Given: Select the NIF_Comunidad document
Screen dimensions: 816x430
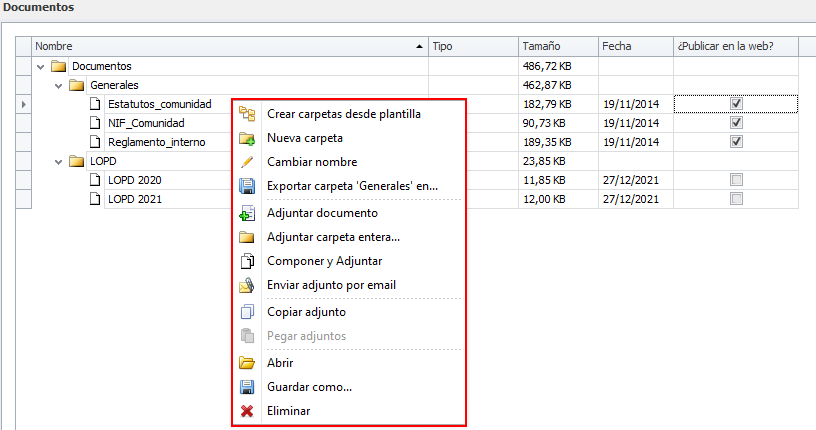Looking at the screenshot, I should 146,123.
